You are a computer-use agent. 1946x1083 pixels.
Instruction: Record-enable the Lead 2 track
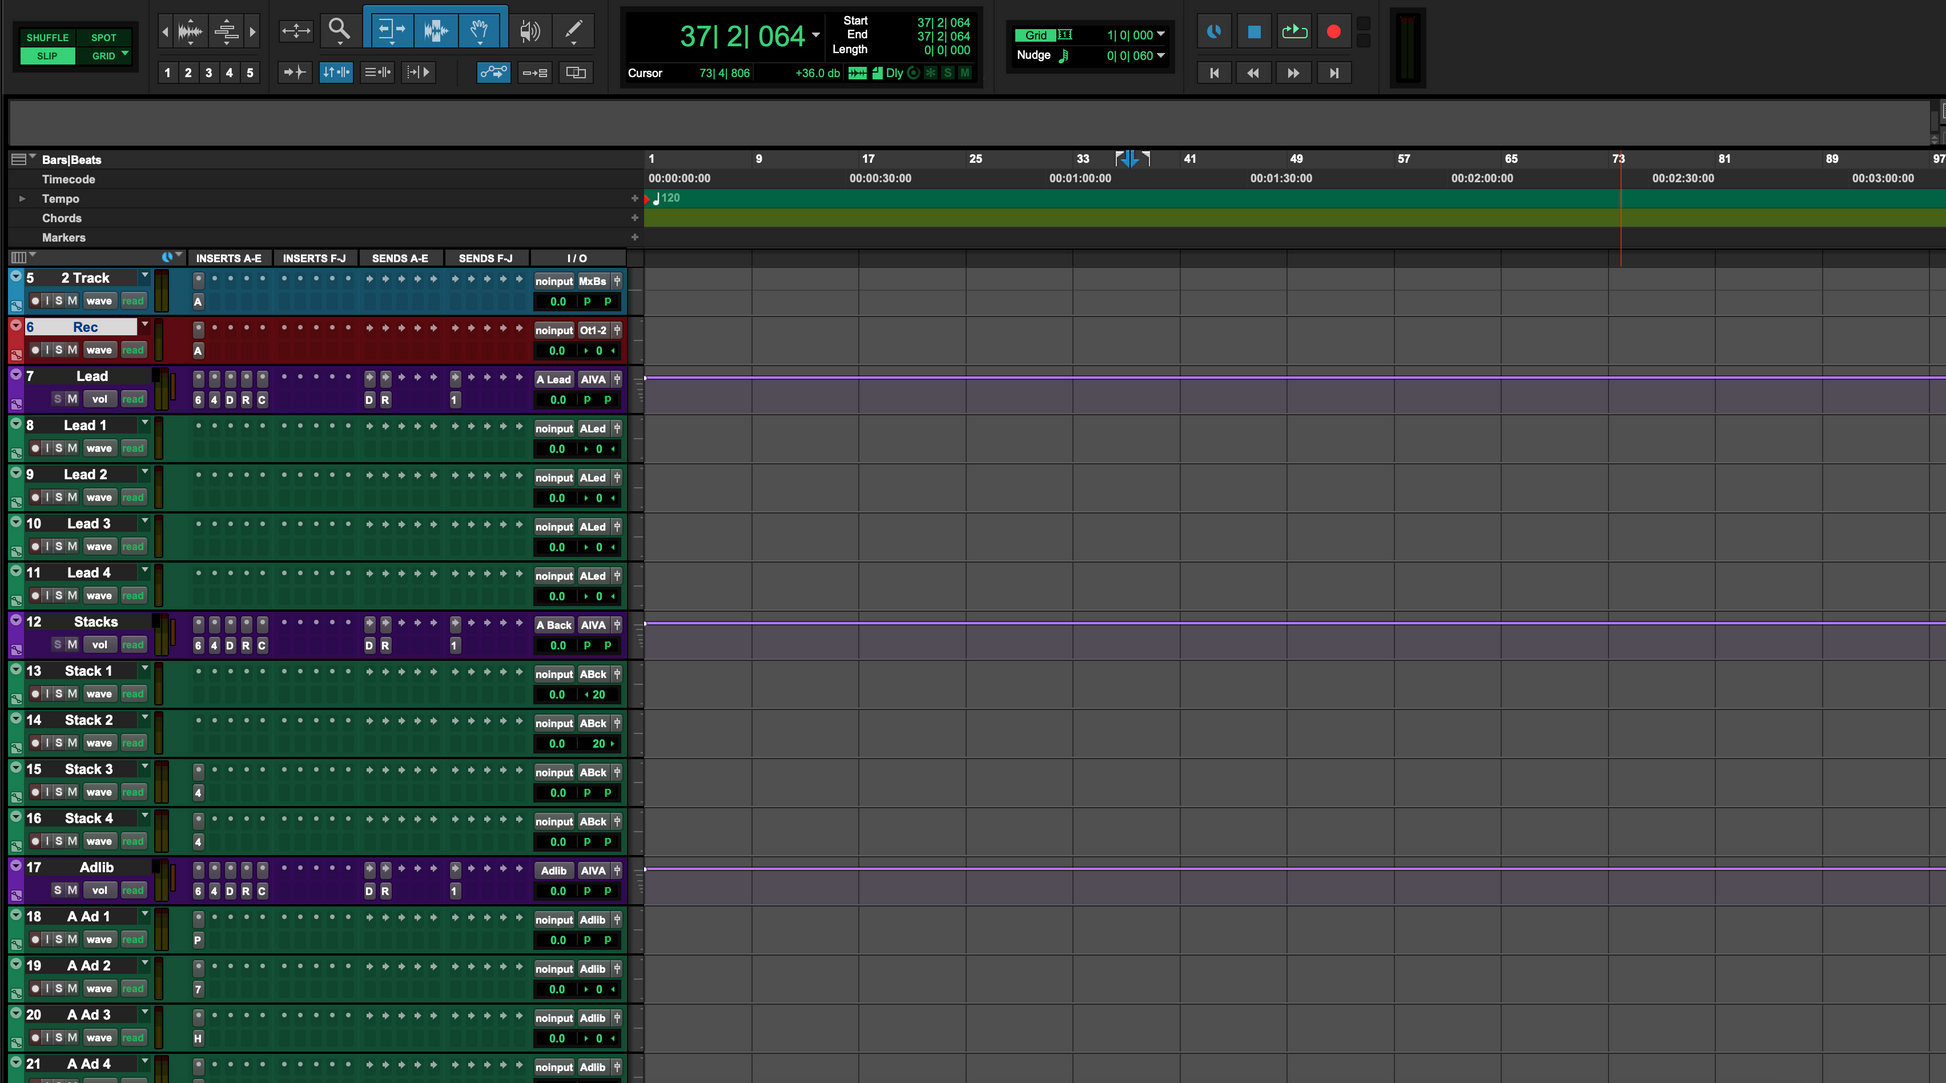click(35, 497)
